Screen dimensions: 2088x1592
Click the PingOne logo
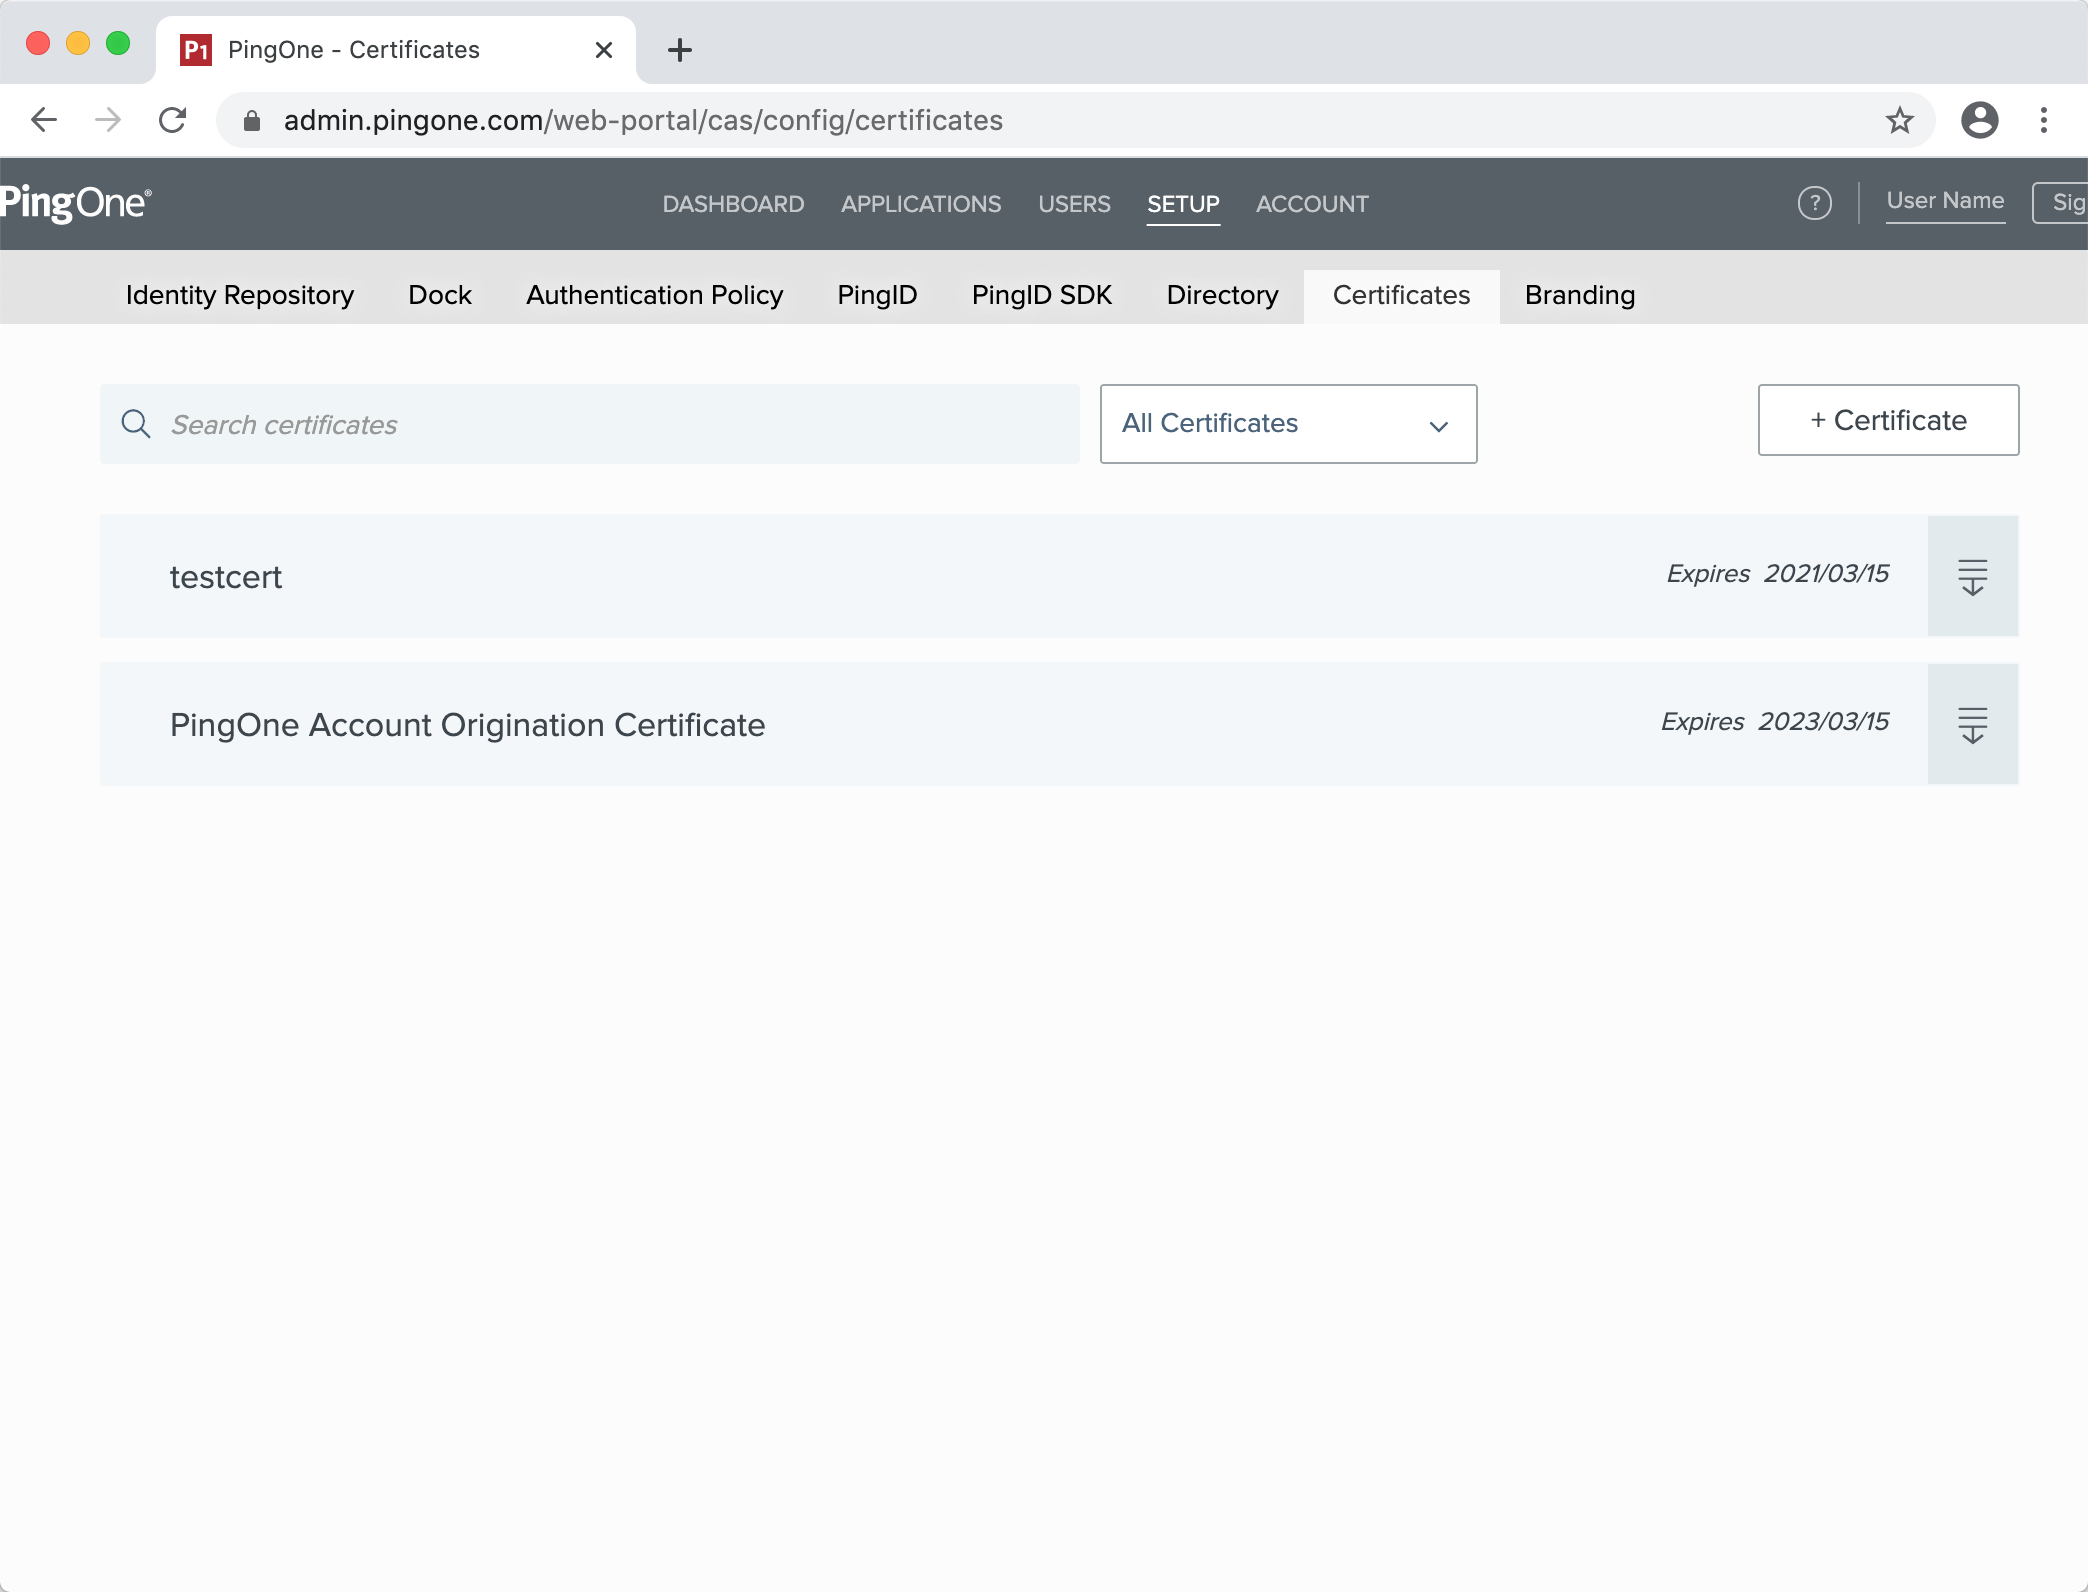point(76,203)
